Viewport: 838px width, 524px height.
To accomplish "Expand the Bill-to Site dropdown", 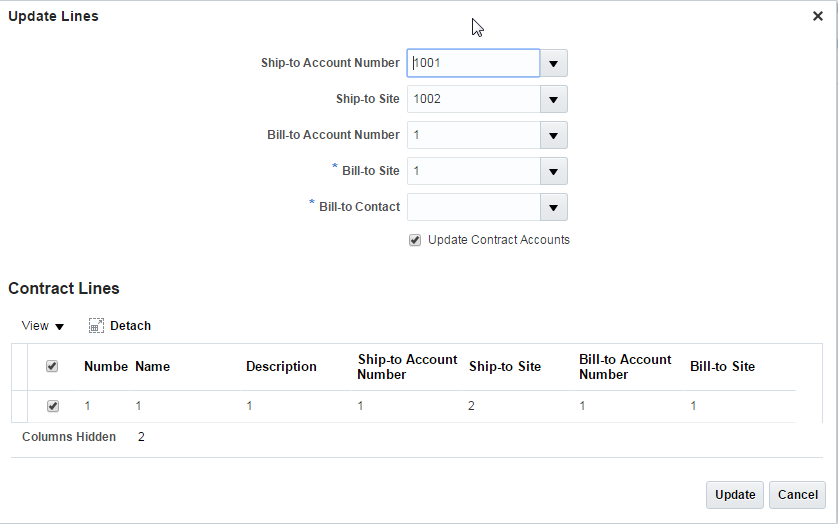I will (554, 171).
